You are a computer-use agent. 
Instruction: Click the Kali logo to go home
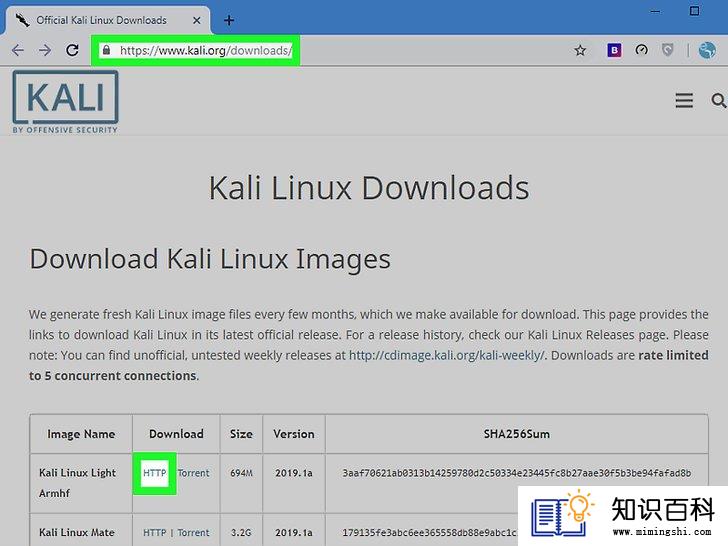(65, 102)
